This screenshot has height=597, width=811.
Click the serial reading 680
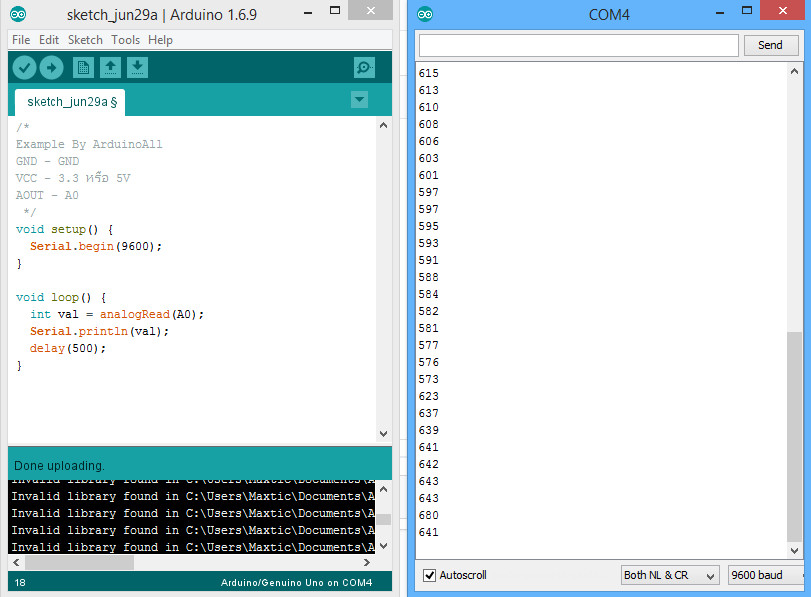(x=428, y=515)
